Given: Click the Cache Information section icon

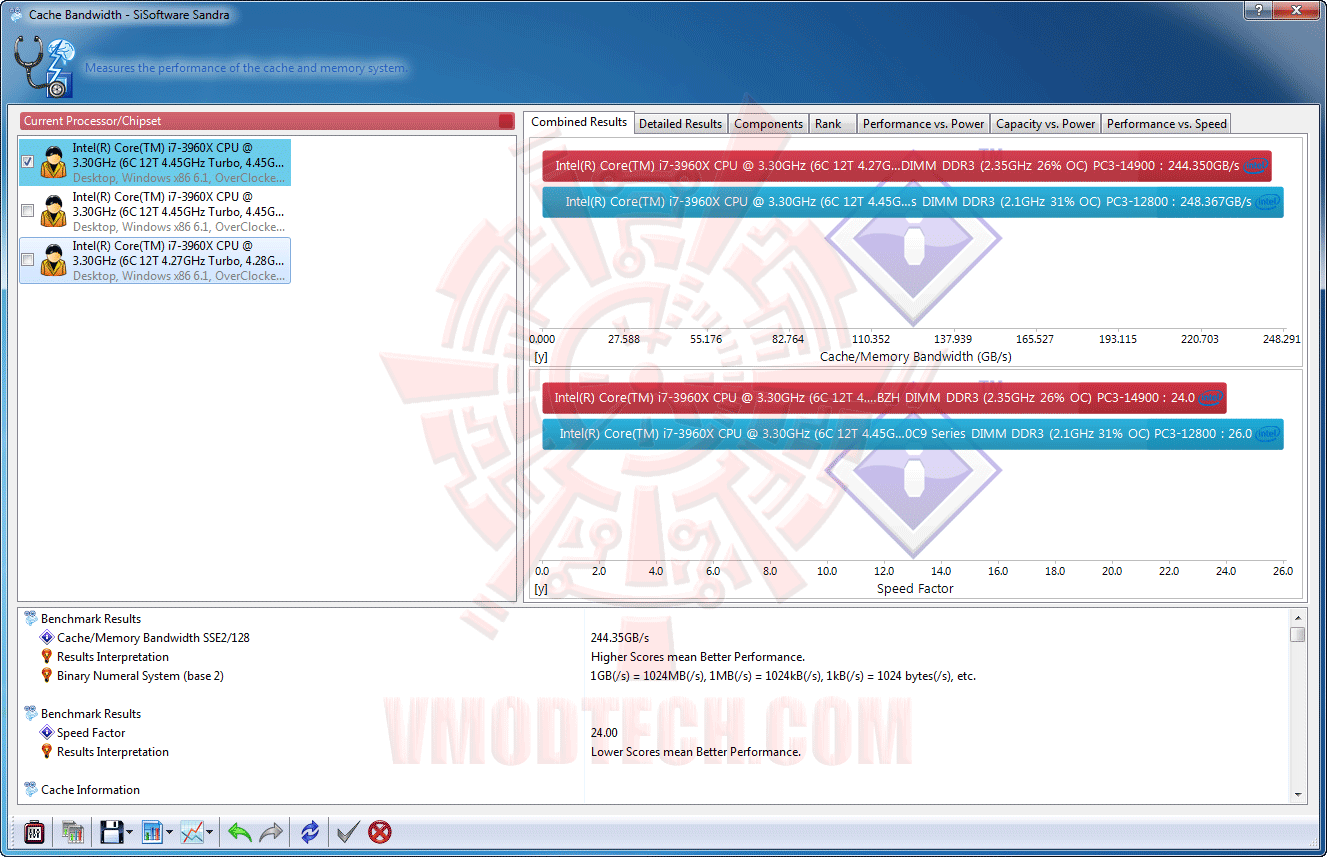Looking at the screenshot, I should tap(31, 790).
